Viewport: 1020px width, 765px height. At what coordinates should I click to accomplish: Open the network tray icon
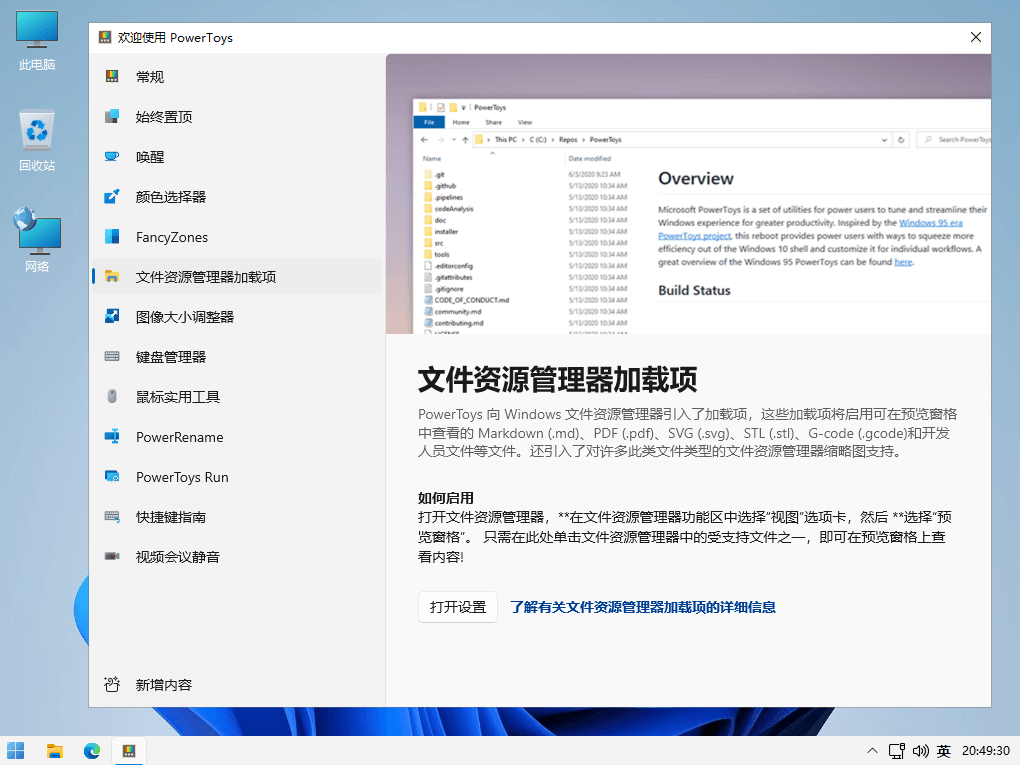pos(897,751)
